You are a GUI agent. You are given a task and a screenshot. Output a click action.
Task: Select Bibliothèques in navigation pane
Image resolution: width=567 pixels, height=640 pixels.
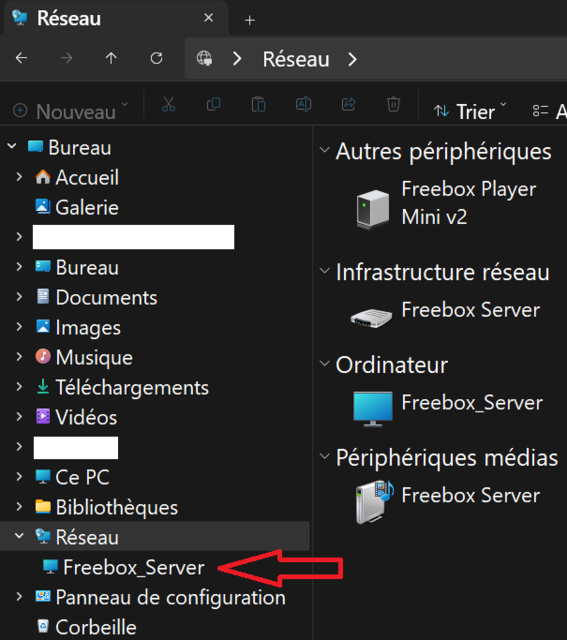[116, 507]
